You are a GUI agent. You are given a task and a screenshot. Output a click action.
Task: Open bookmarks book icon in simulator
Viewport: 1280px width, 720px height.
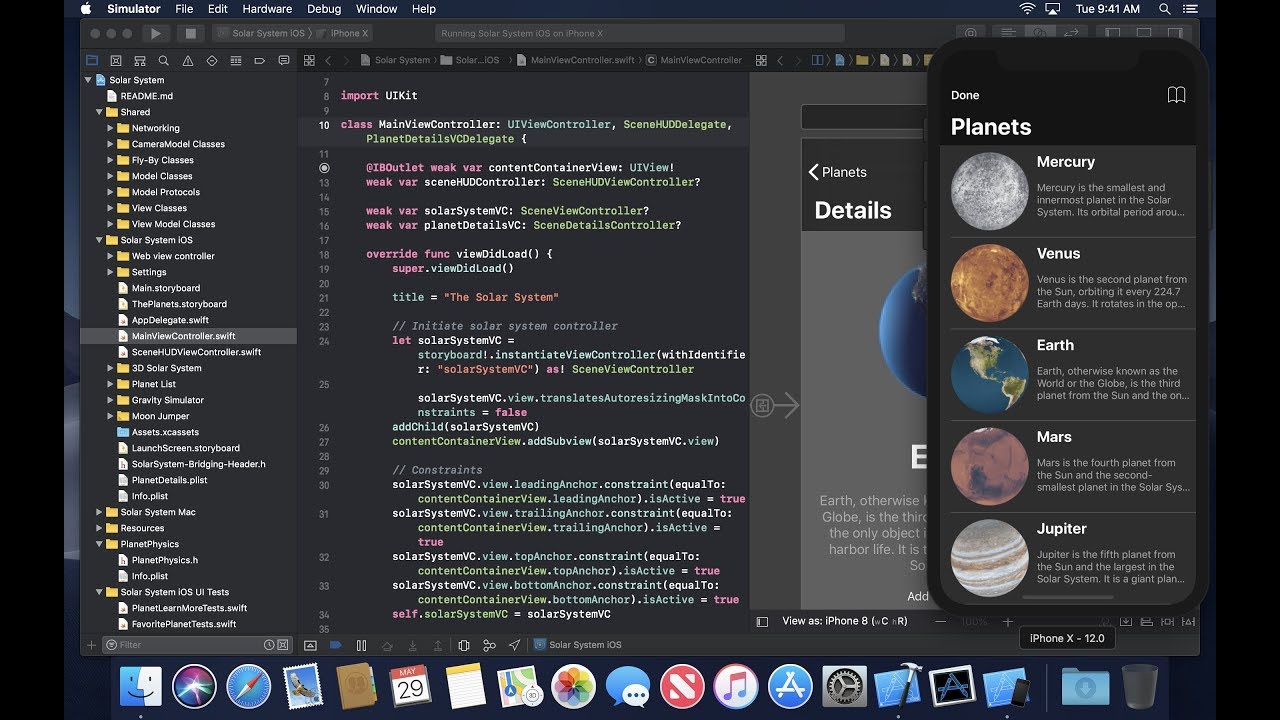[1177, 95]
